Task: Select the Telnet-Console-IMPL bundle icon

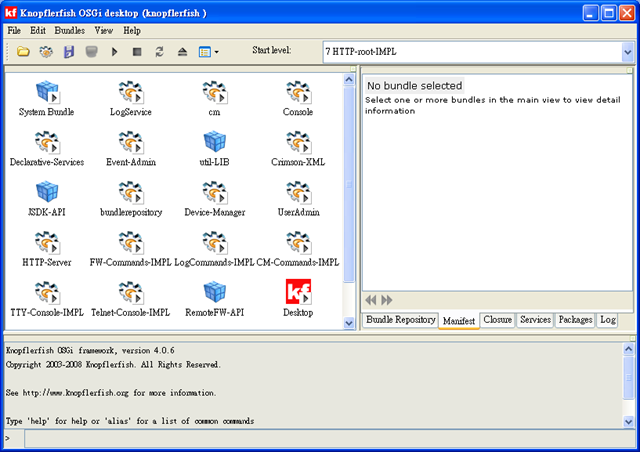Action: pos(131,292)
